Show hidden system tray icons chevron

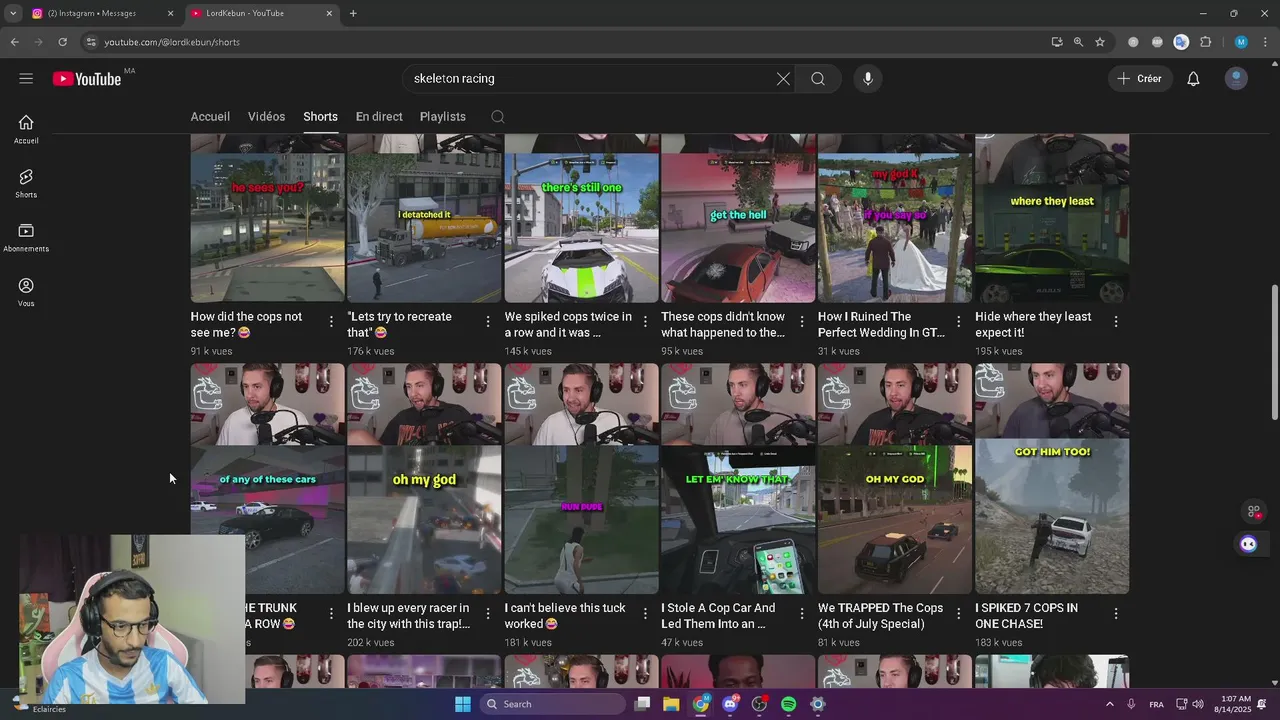[x=1109, y=704]
